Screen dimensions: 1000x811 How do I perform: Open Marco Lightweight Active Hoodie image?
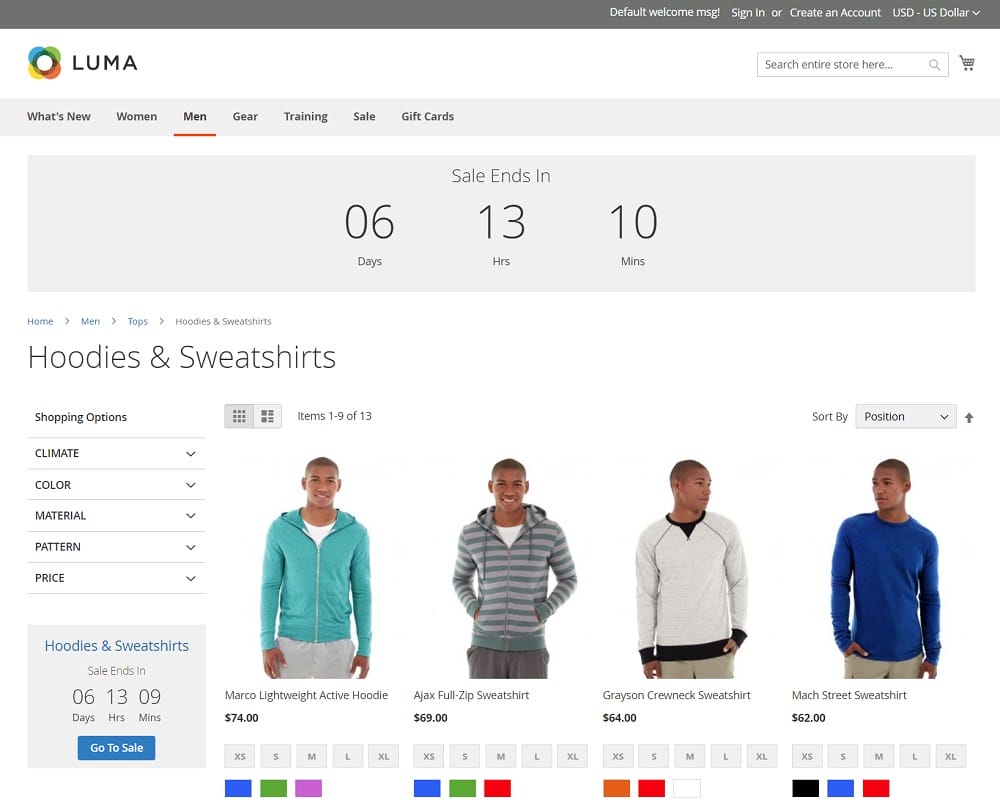316,567
